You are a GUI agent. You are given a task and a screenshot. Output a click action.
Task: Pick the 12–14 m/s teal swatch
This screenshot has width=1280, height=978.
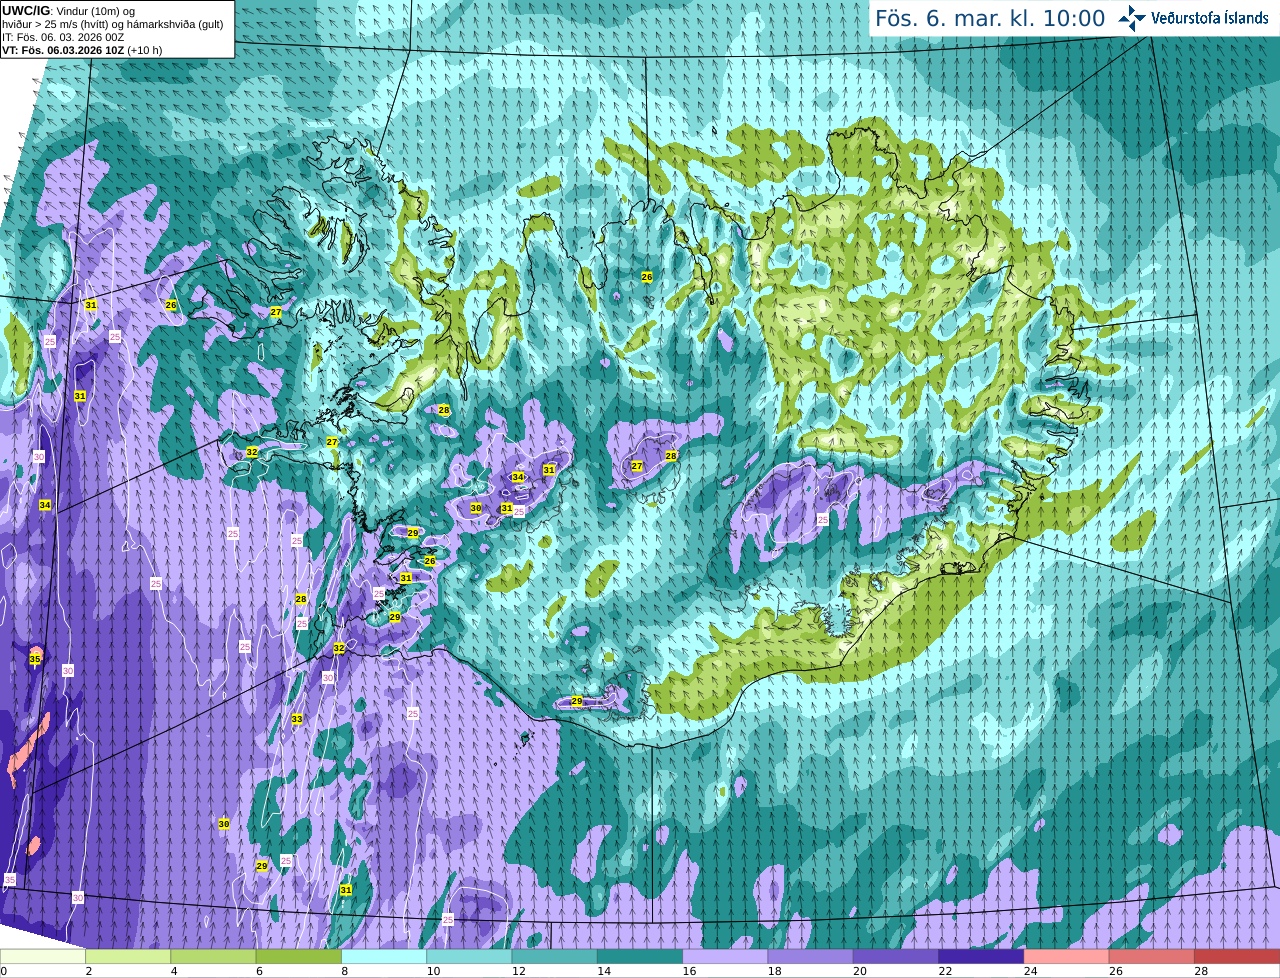click(555, 957)
